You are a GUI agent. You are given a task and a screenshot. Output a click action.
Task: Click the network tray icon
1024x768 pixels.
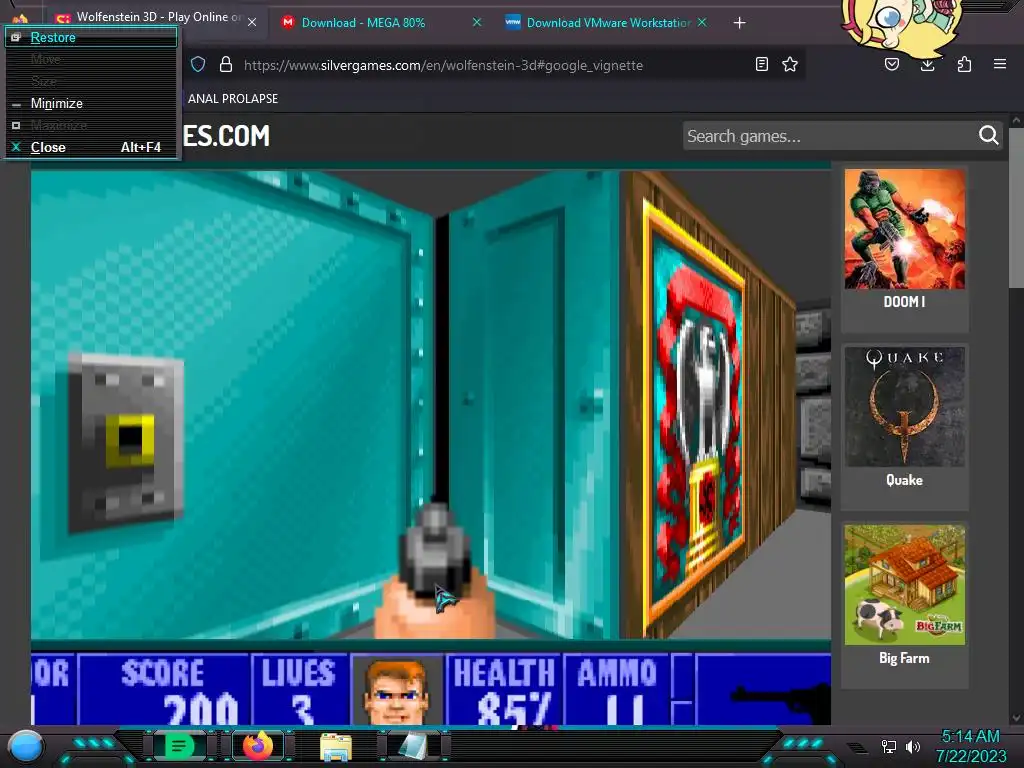[889, 746]
